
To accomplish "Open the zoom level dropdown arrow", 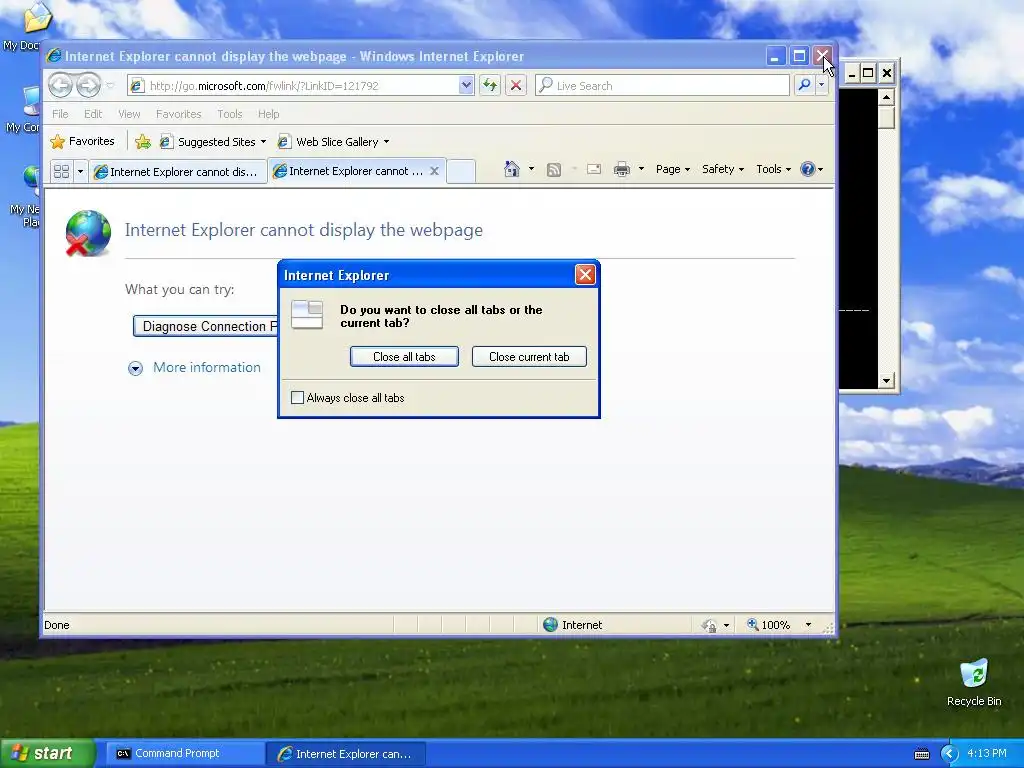I will [x=808, y=625].
